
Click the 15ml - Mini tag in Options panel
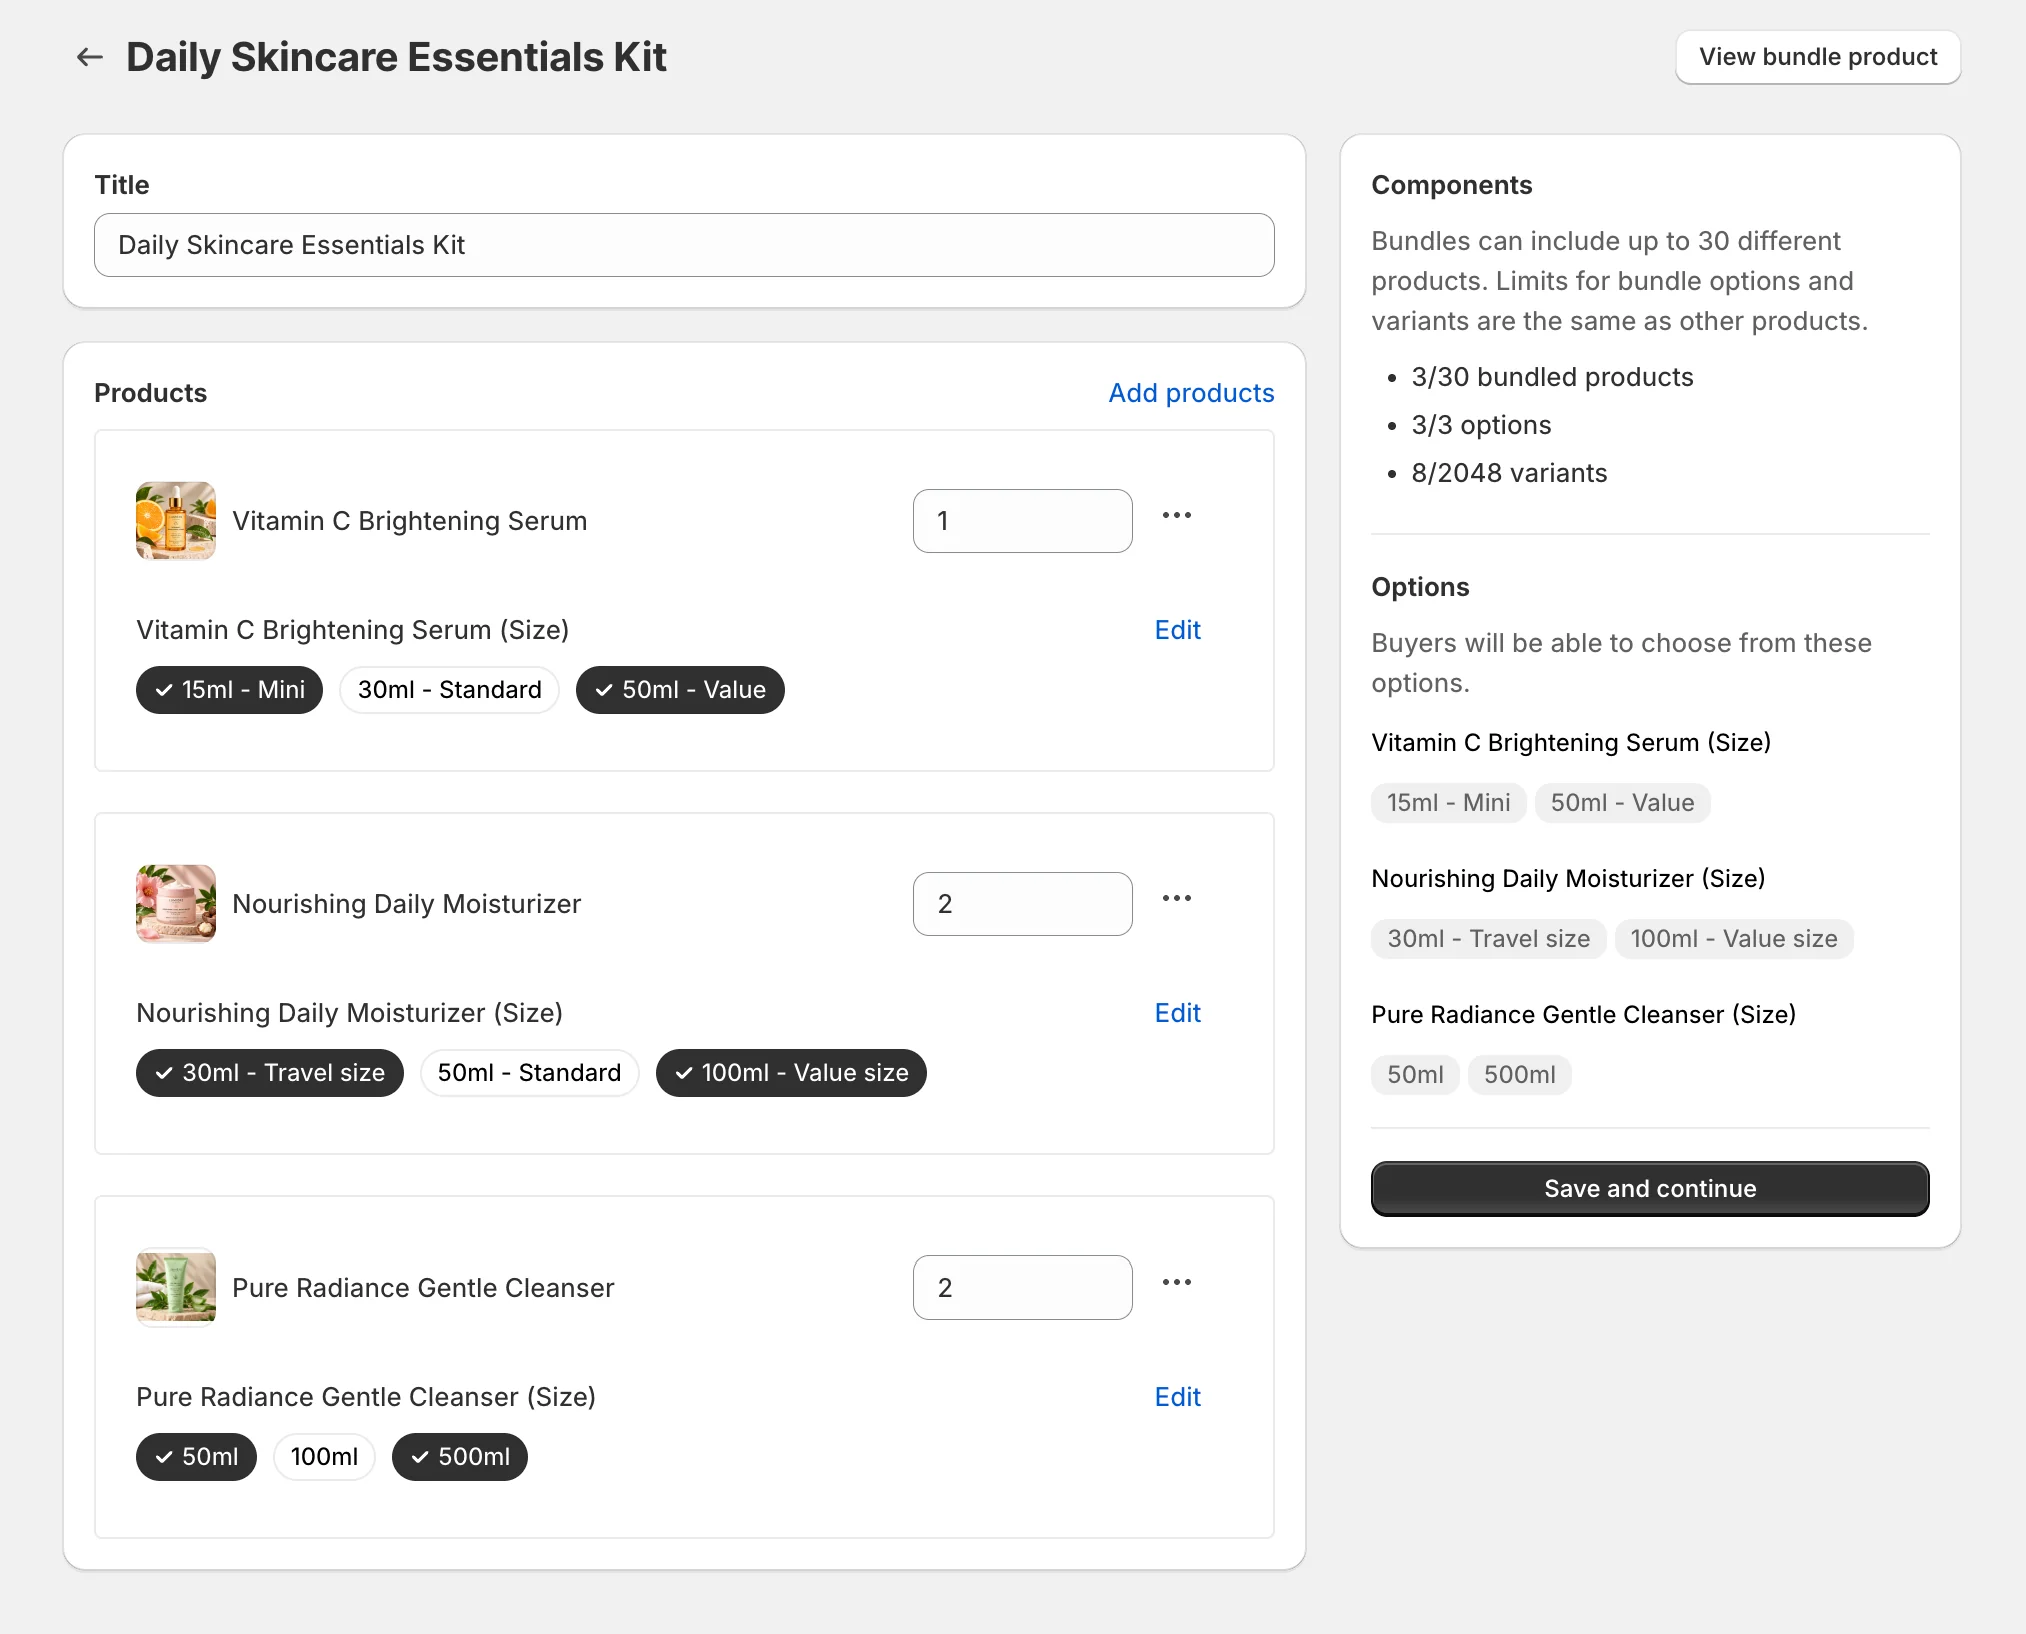click(x=1448, y=803)
